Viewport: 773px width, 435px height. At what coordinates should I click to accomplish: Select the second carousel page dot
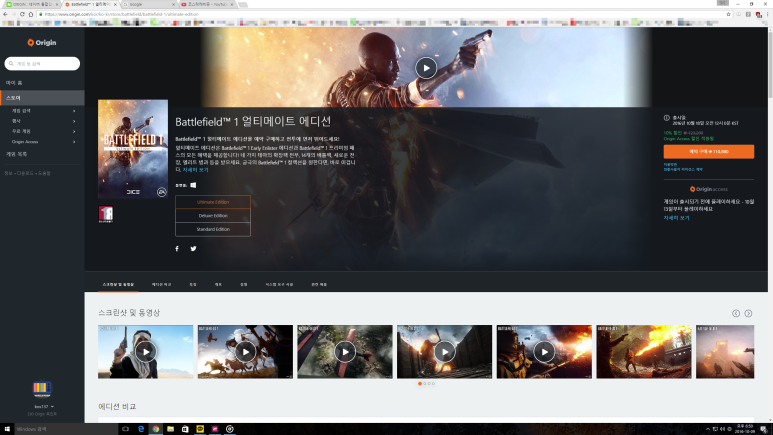pyautogui.click(x=424, y=384)
